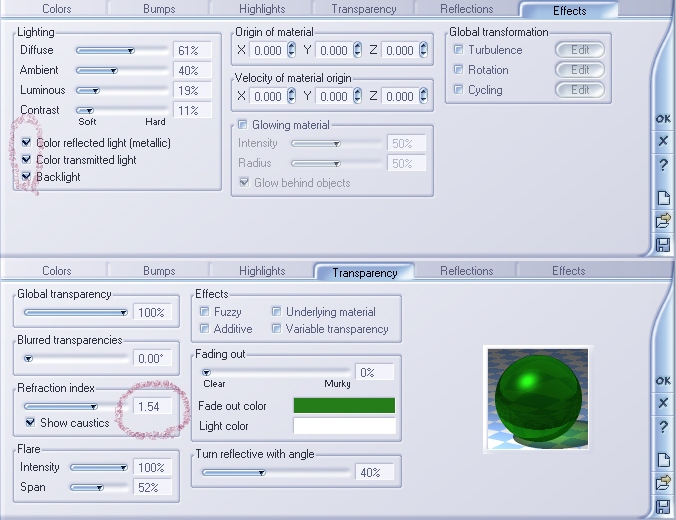Enable Turbulence global transformation checkbox
This screenshot has height=520, width=676.
point(458,50)
